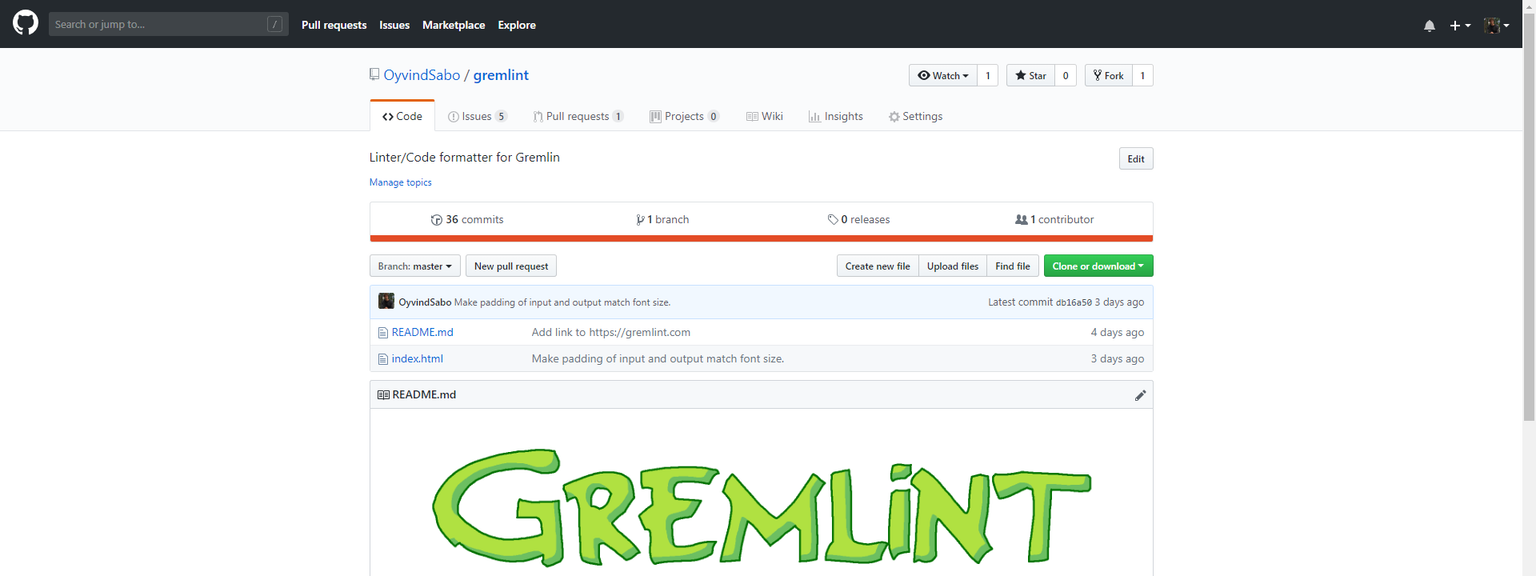Open the notifications bell

1429,25
